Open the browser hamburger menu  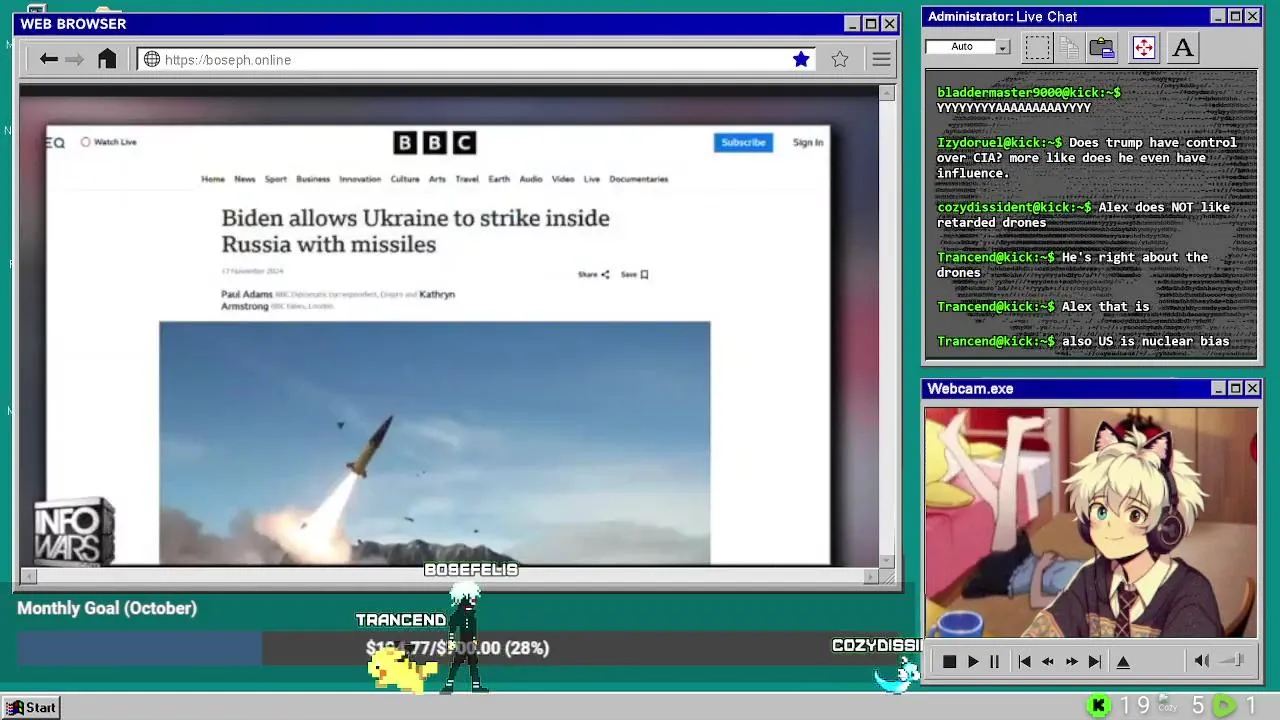[881, 60]
